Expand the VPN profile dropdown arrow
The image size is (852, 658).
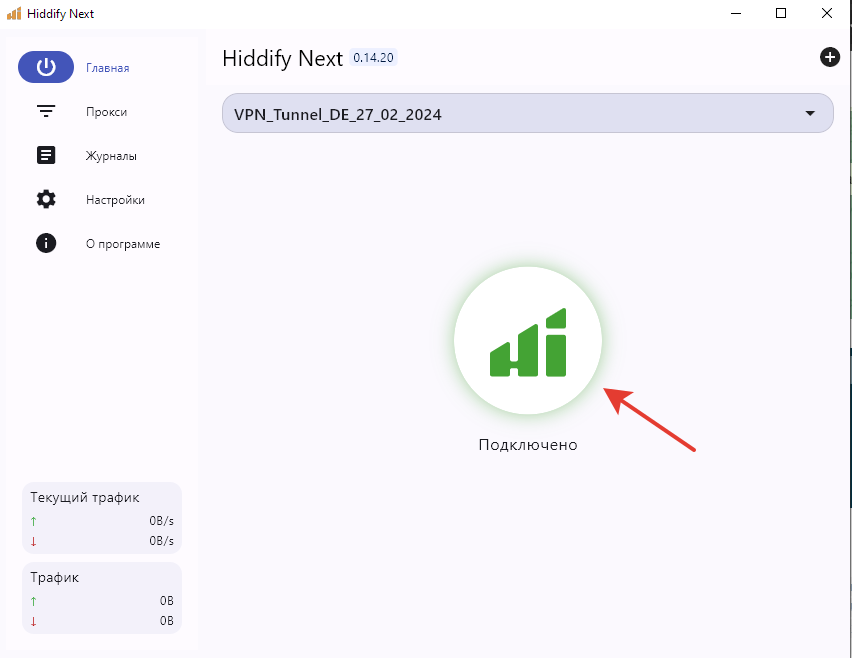coord(810,114)
